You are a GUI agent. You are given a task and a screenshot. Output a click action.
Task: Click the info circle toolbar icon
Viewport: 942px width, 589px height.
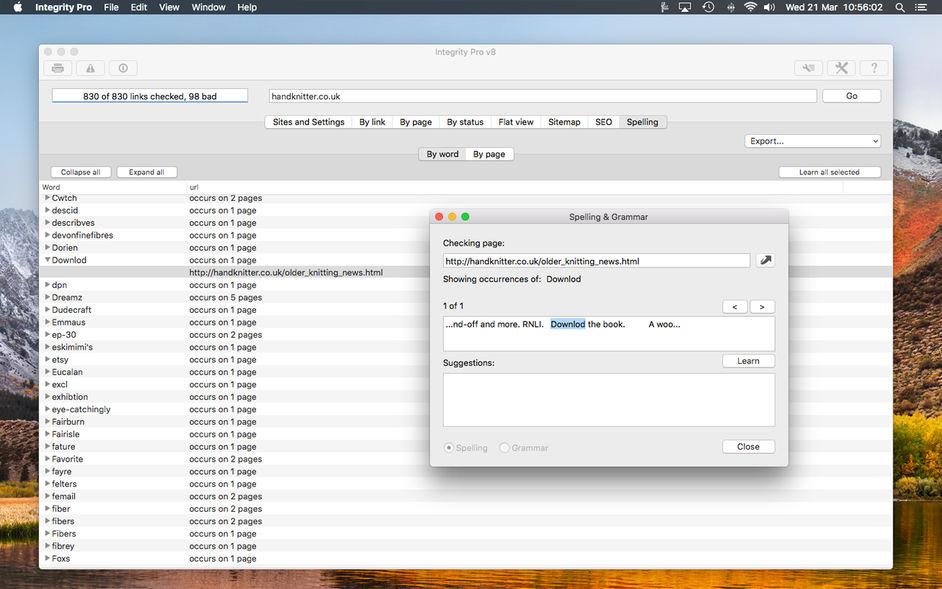[x=123, y=68]
